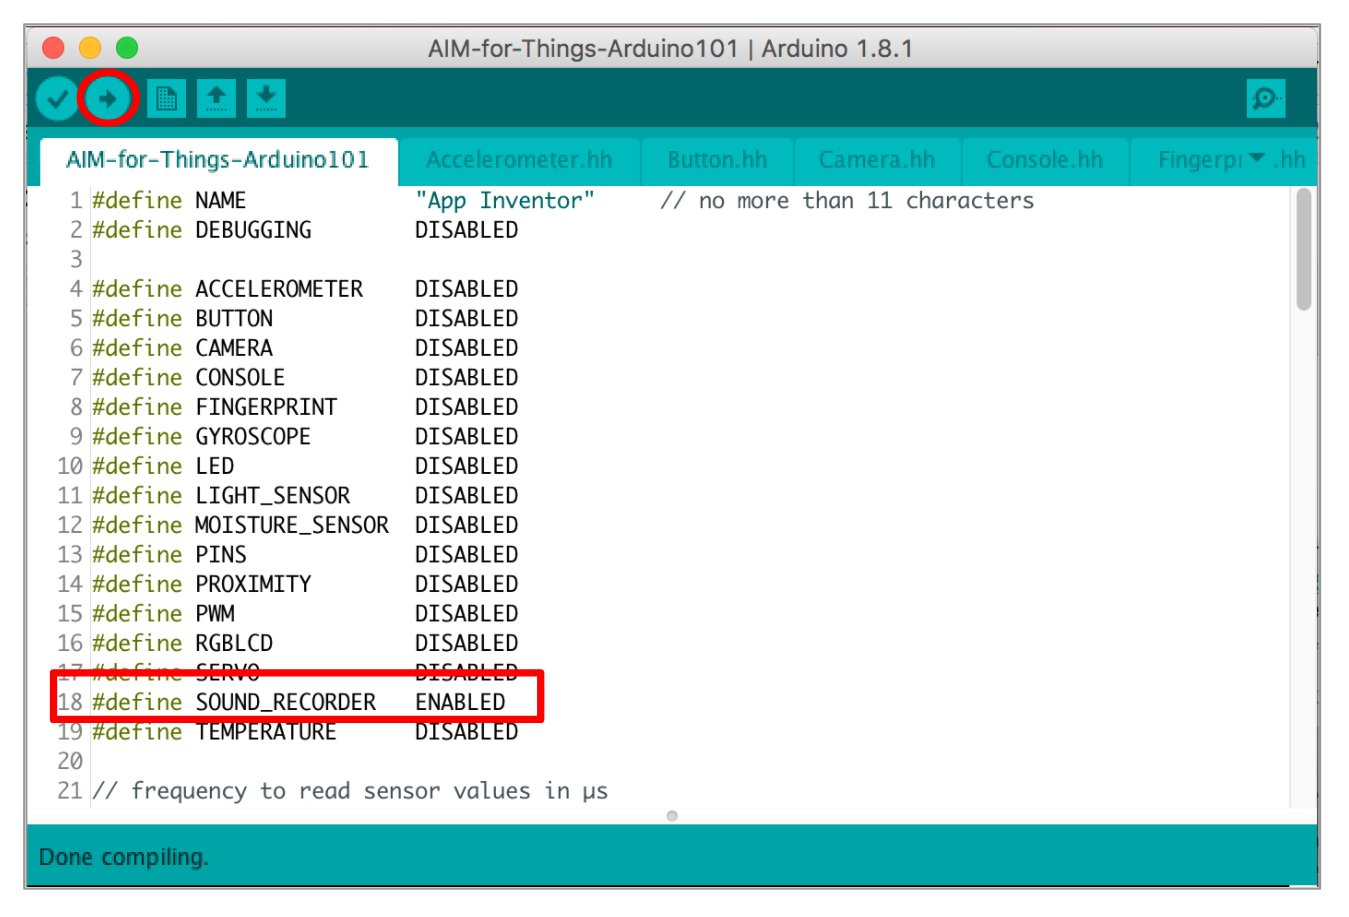Select the Button.hh tab

[717, 160]
